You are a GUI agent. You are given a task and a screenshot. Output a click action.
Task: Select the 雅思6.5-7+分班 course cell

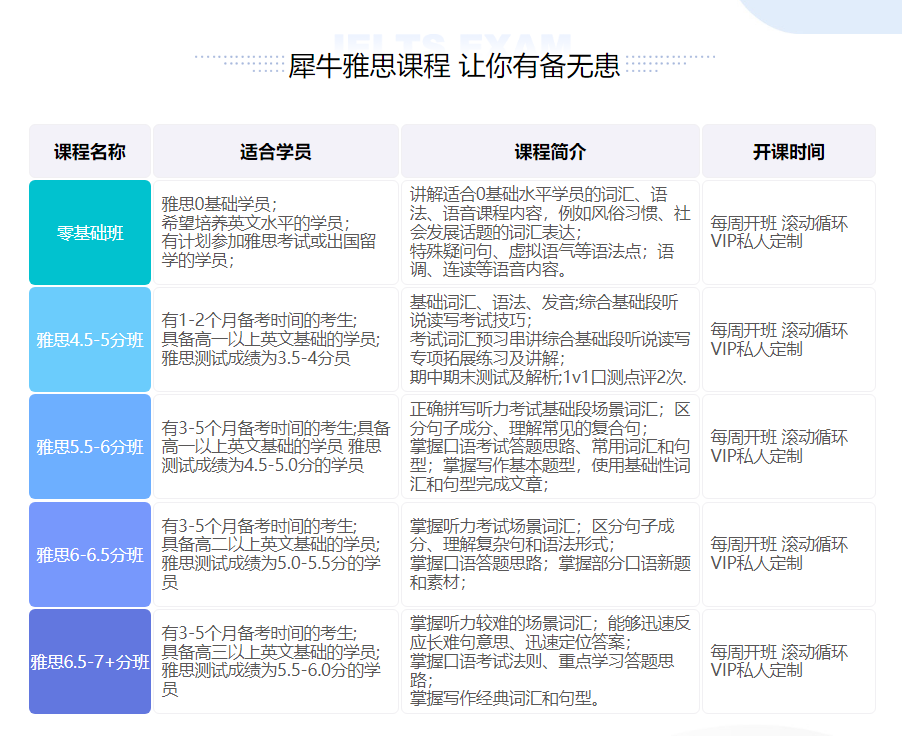(90, 661)
